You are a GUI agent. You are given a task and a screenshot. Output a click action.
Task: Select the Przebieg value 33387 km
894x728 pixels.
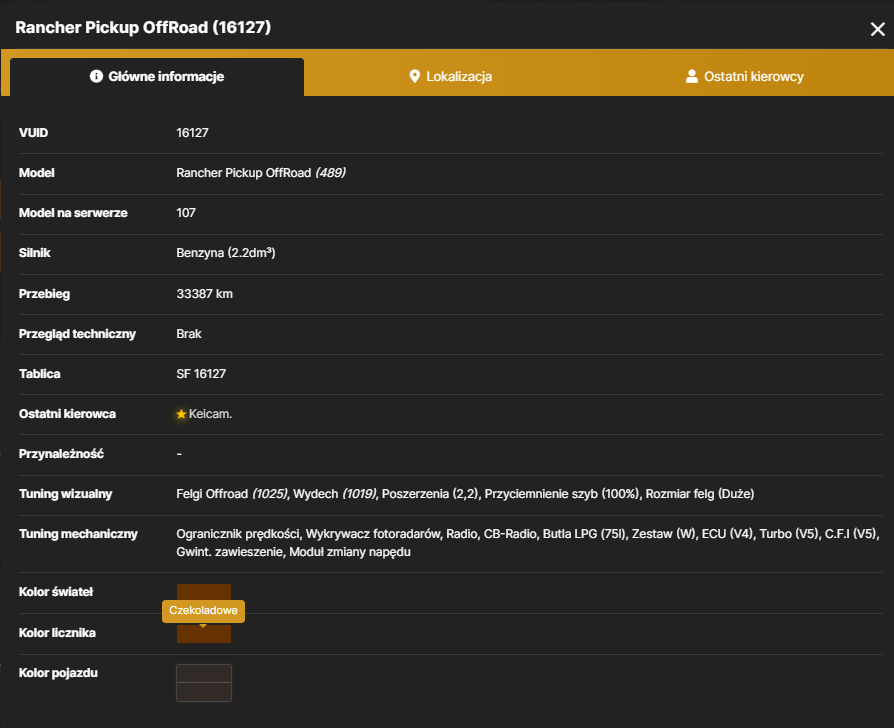point(205,294)
